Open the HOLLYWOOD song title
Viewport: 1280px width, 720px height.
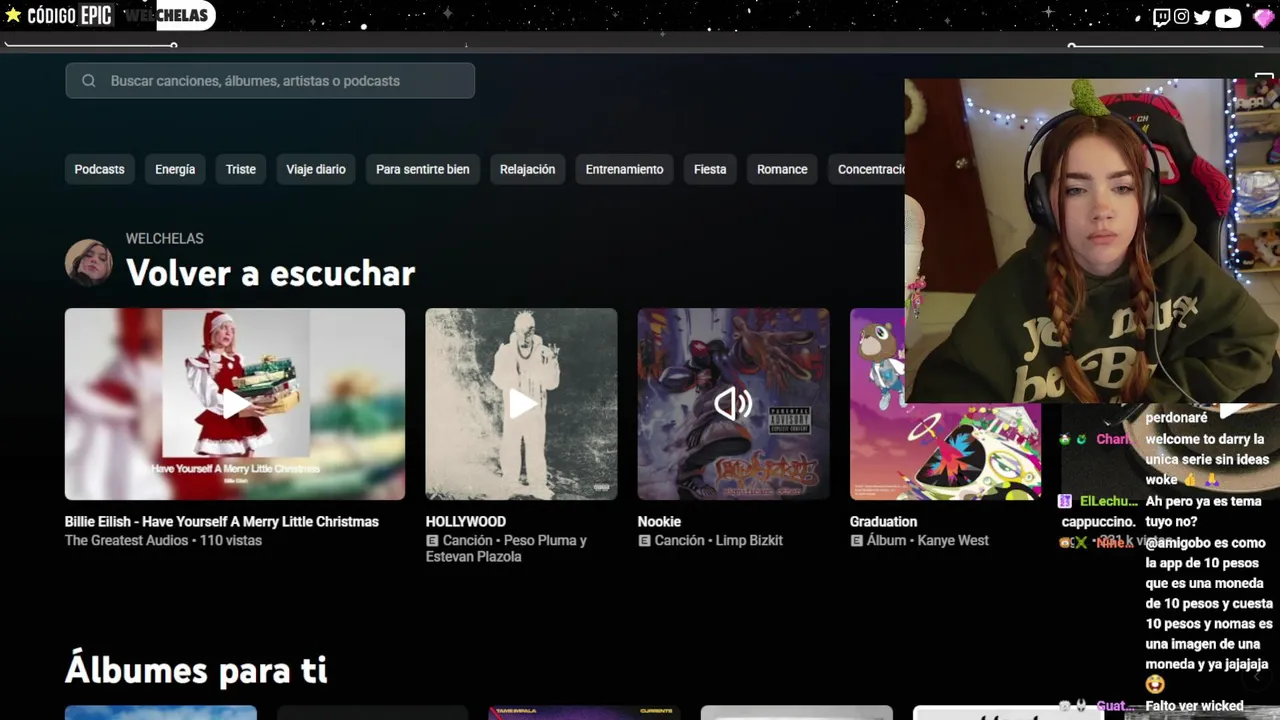pos(466,522)
